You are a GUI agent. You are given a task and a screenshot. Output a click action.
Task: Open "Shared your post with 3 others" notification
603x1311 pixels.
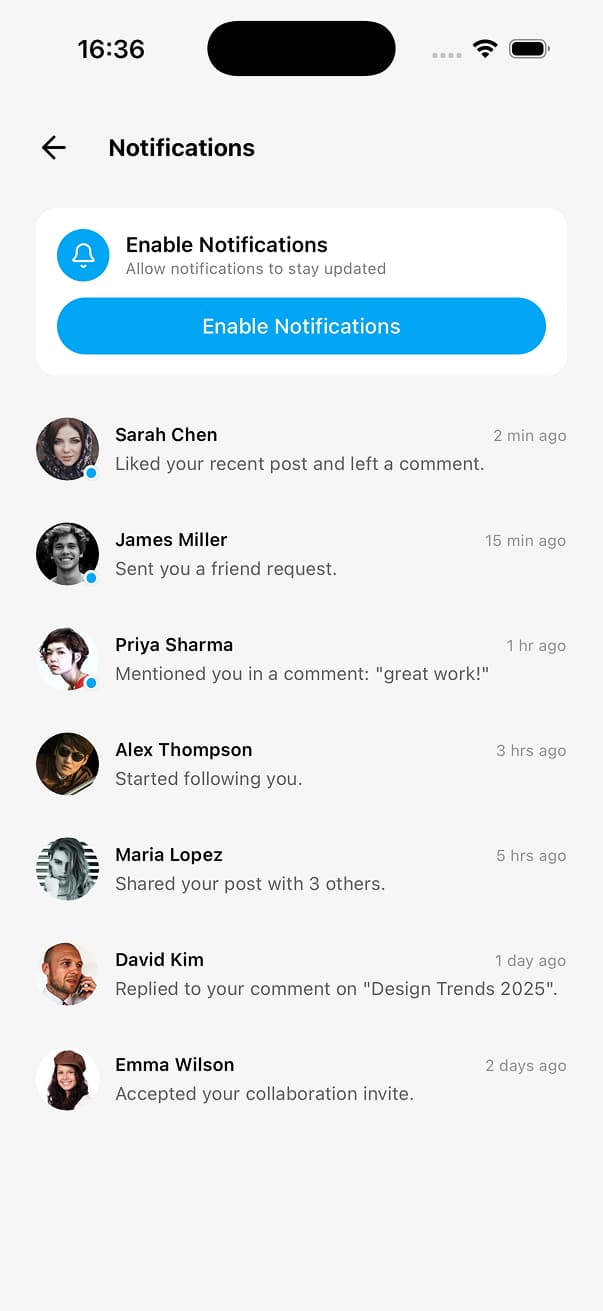pos(250,884)
